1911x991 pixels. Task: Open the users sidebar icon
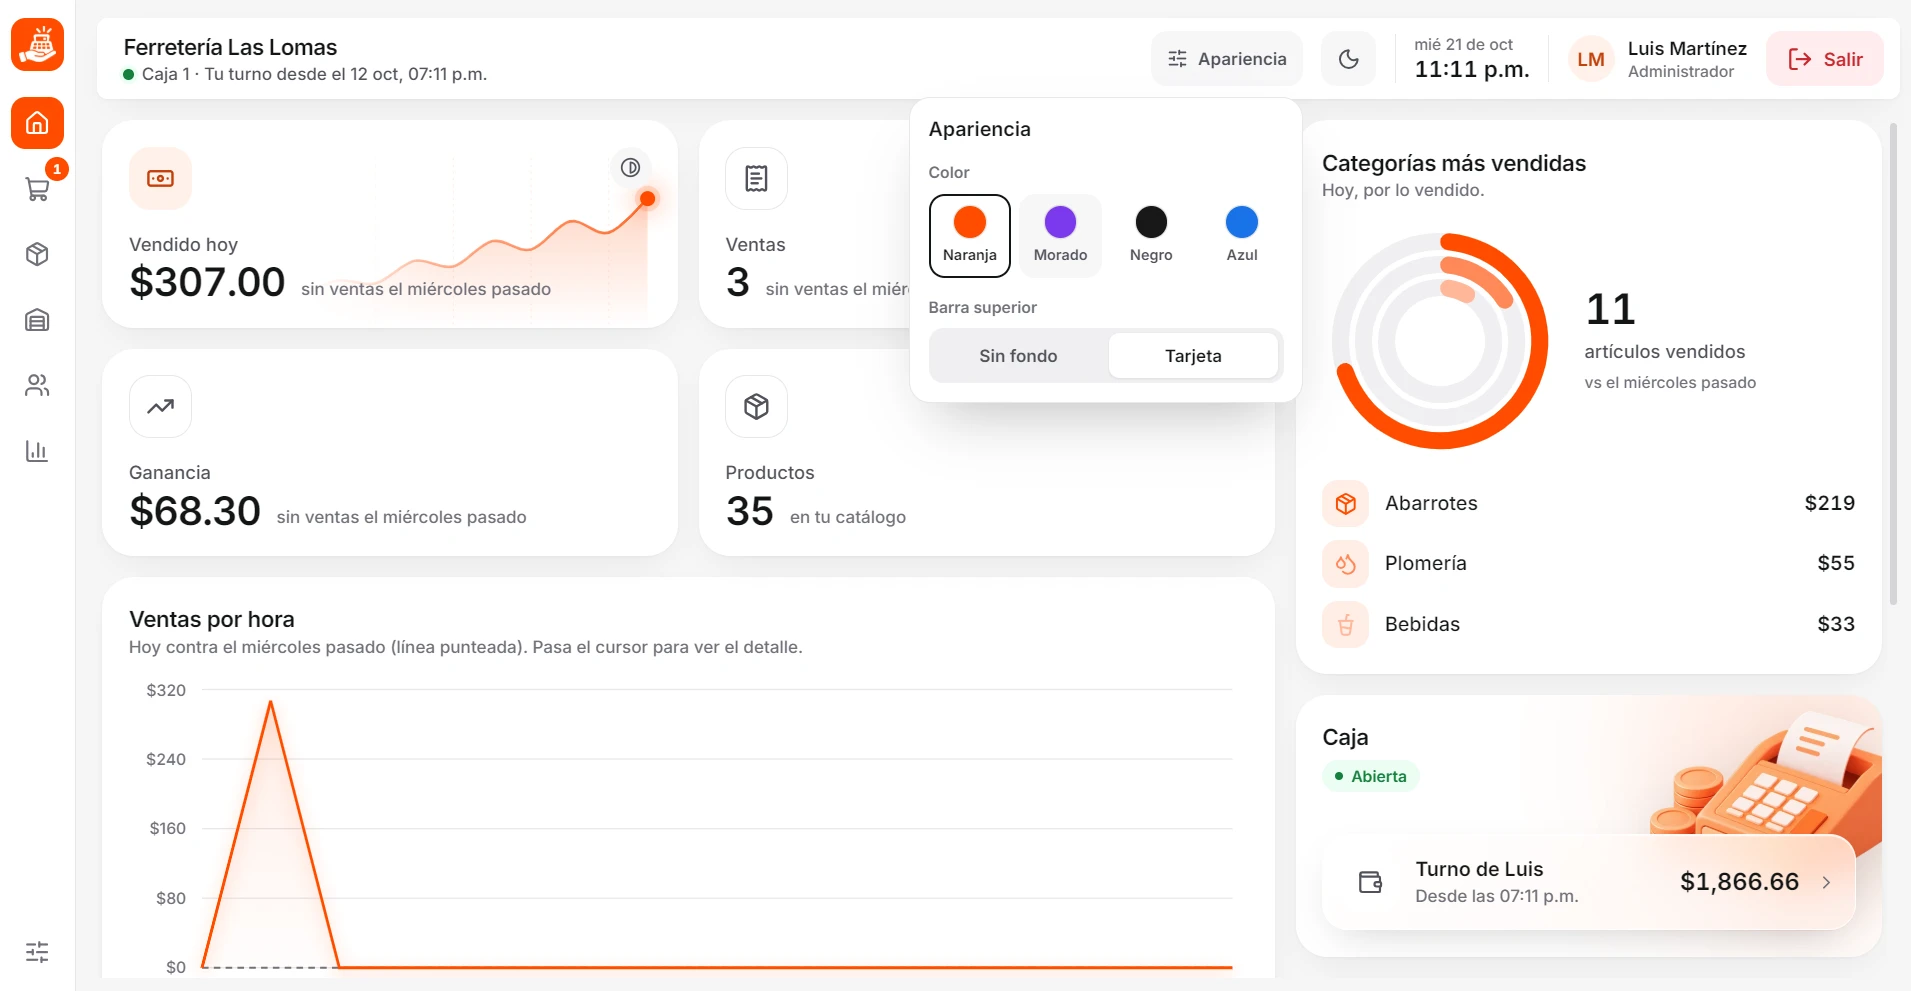[37, 385]
